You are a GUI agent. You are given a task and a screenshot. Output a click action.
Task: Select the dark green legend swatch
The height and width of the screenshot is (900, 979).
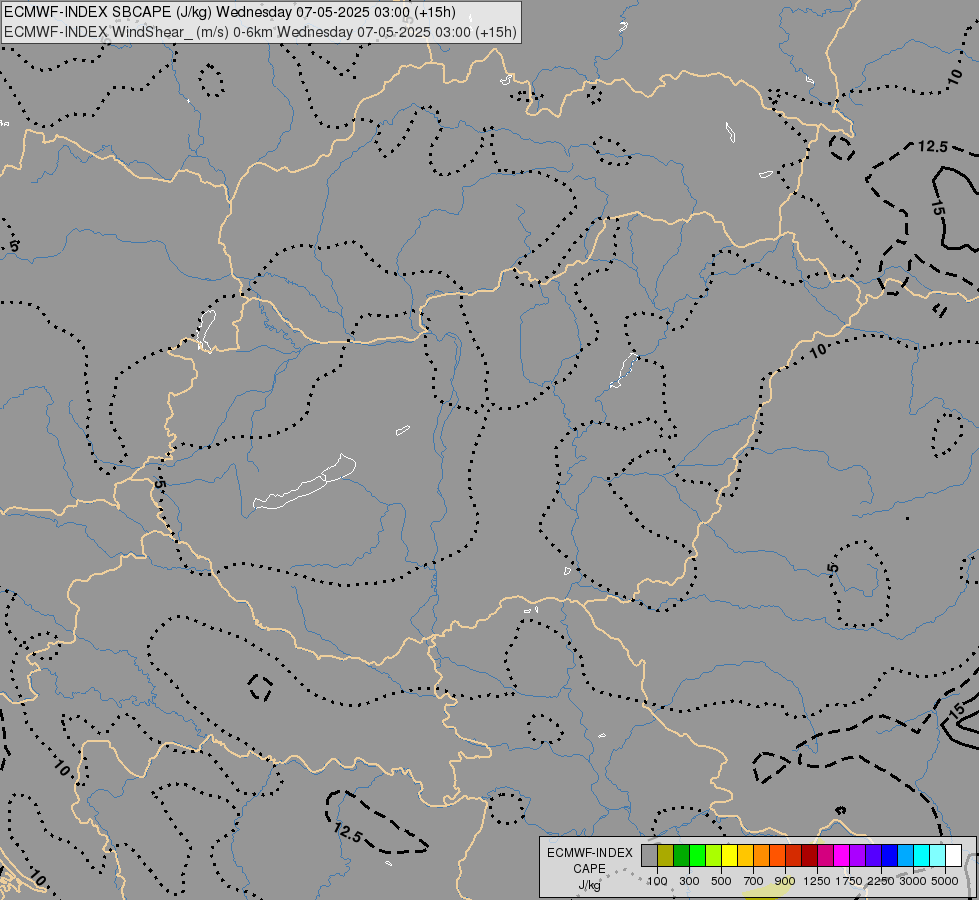click(681, 856)
